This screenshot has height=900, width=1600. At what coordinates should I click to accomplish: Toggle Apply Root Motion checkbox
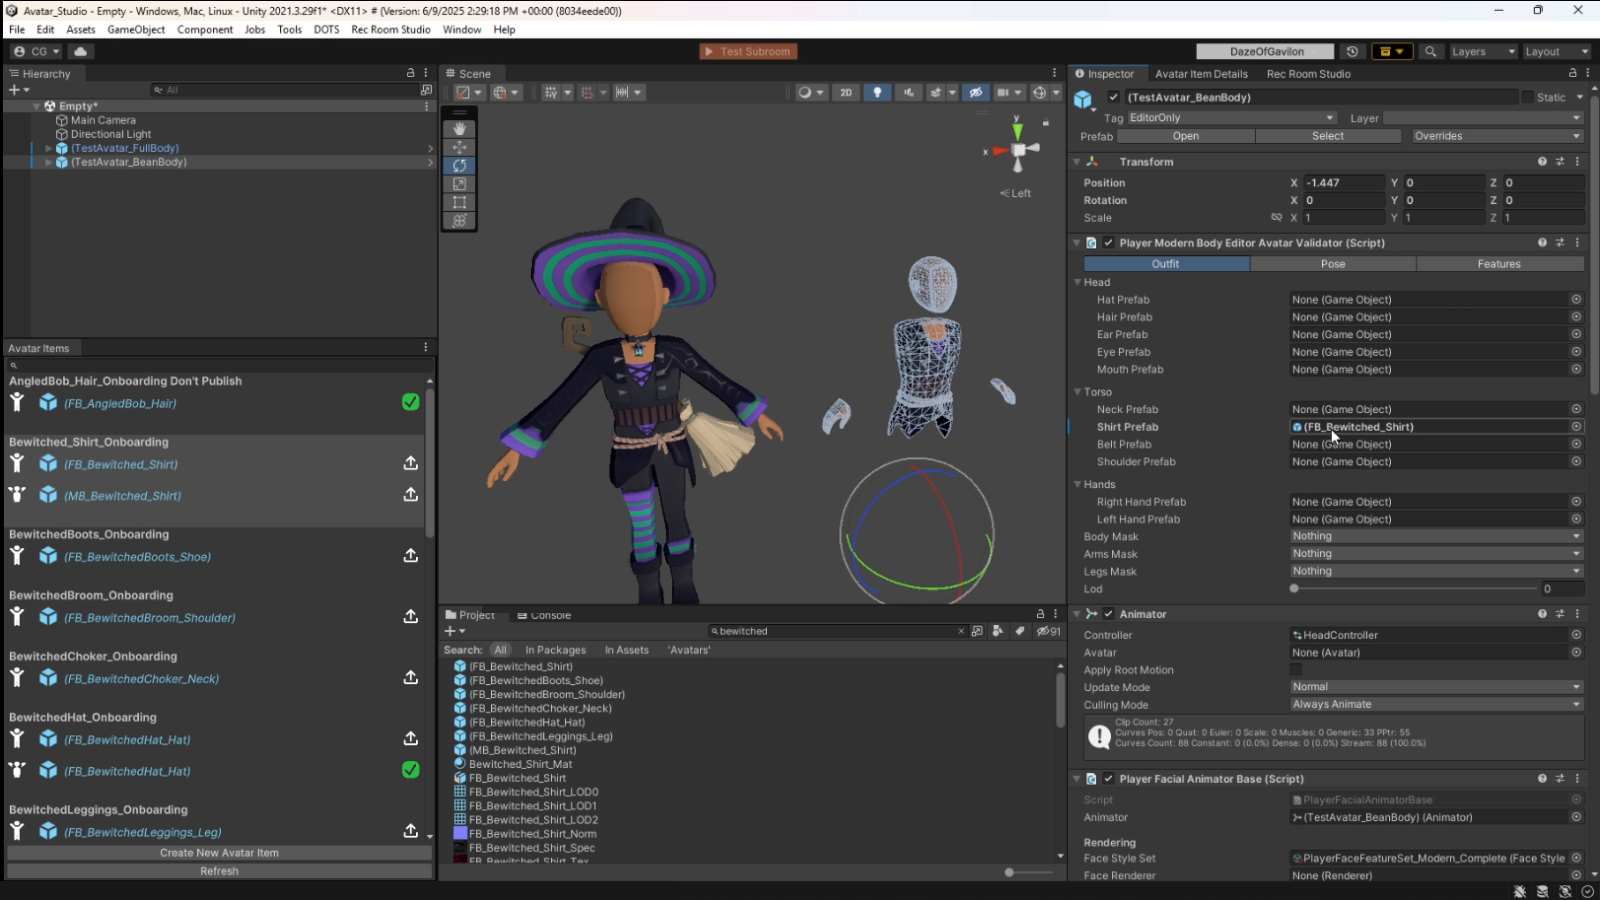1296,670
